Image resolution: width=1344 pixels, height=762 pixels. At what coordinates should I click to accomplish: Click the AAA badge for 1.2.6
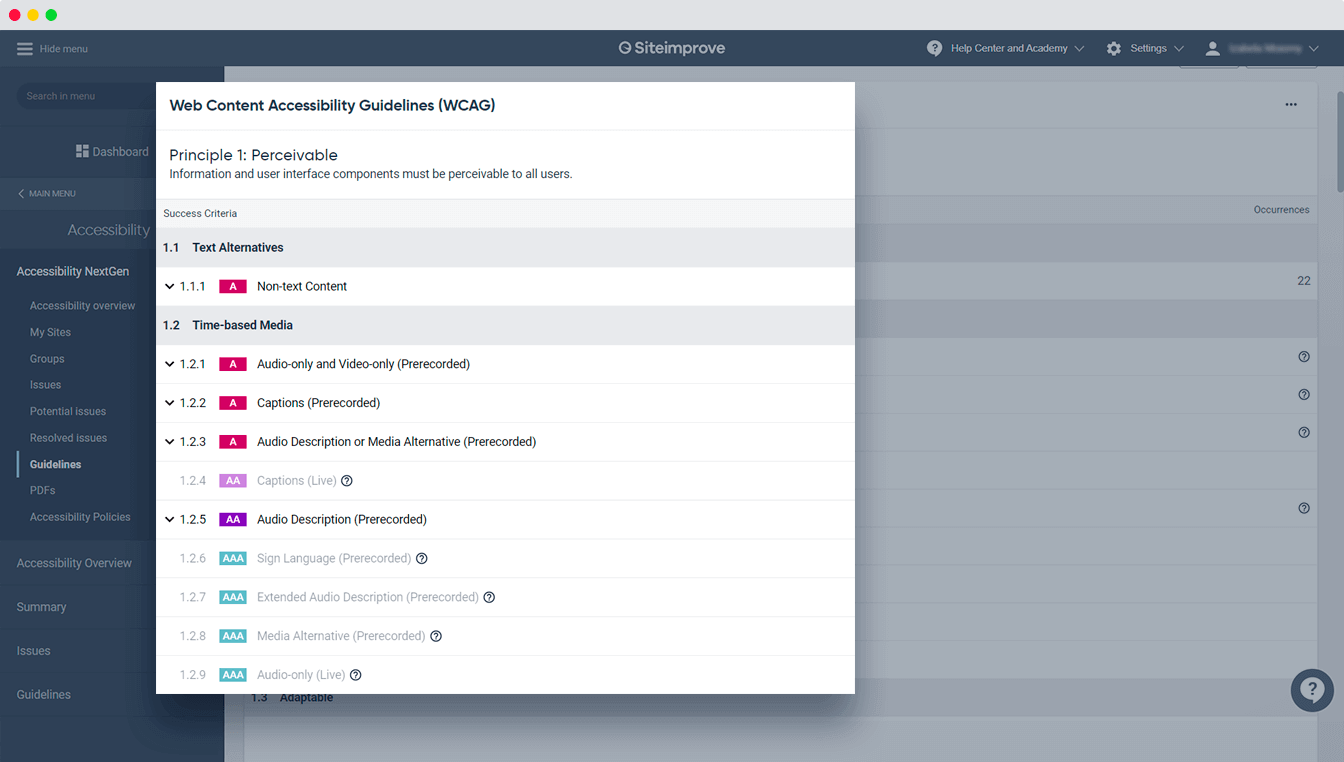(x=233, y=559)
